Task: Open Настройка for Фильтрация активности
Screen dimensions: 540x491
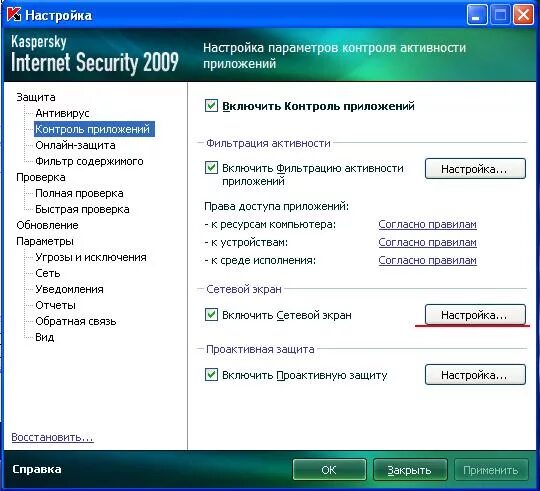Action: (475, 169)
